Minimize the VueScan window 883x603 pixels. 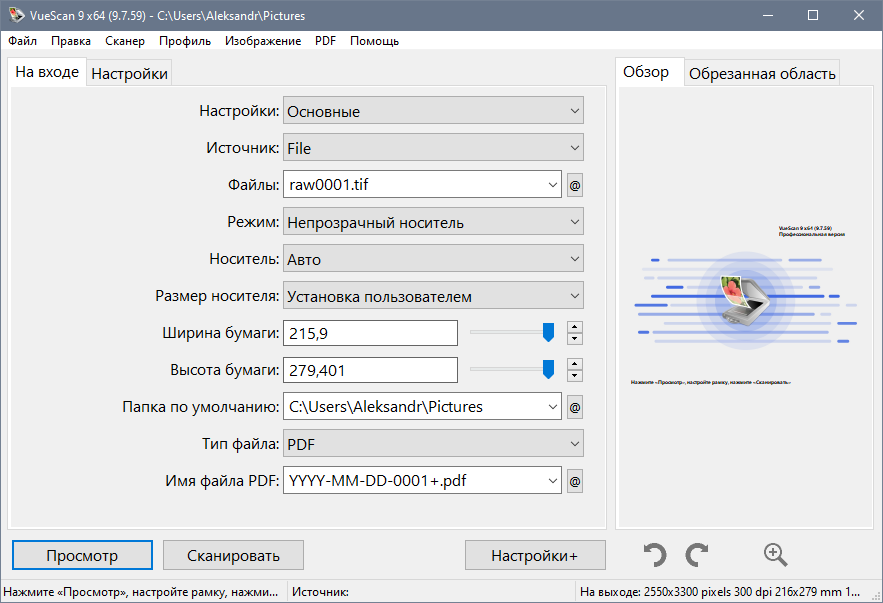(768, 15)
